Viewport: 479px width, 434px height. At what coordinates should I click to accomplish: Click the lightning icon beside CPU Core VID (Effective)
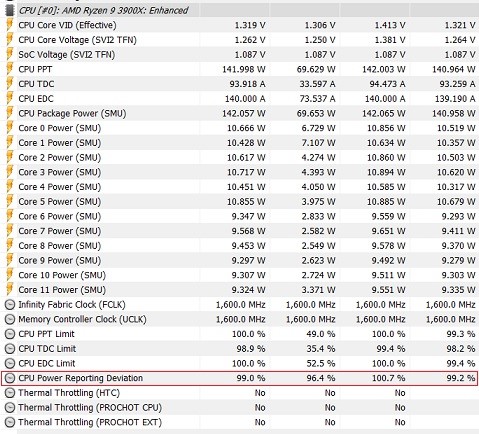[x=10, y=25]
